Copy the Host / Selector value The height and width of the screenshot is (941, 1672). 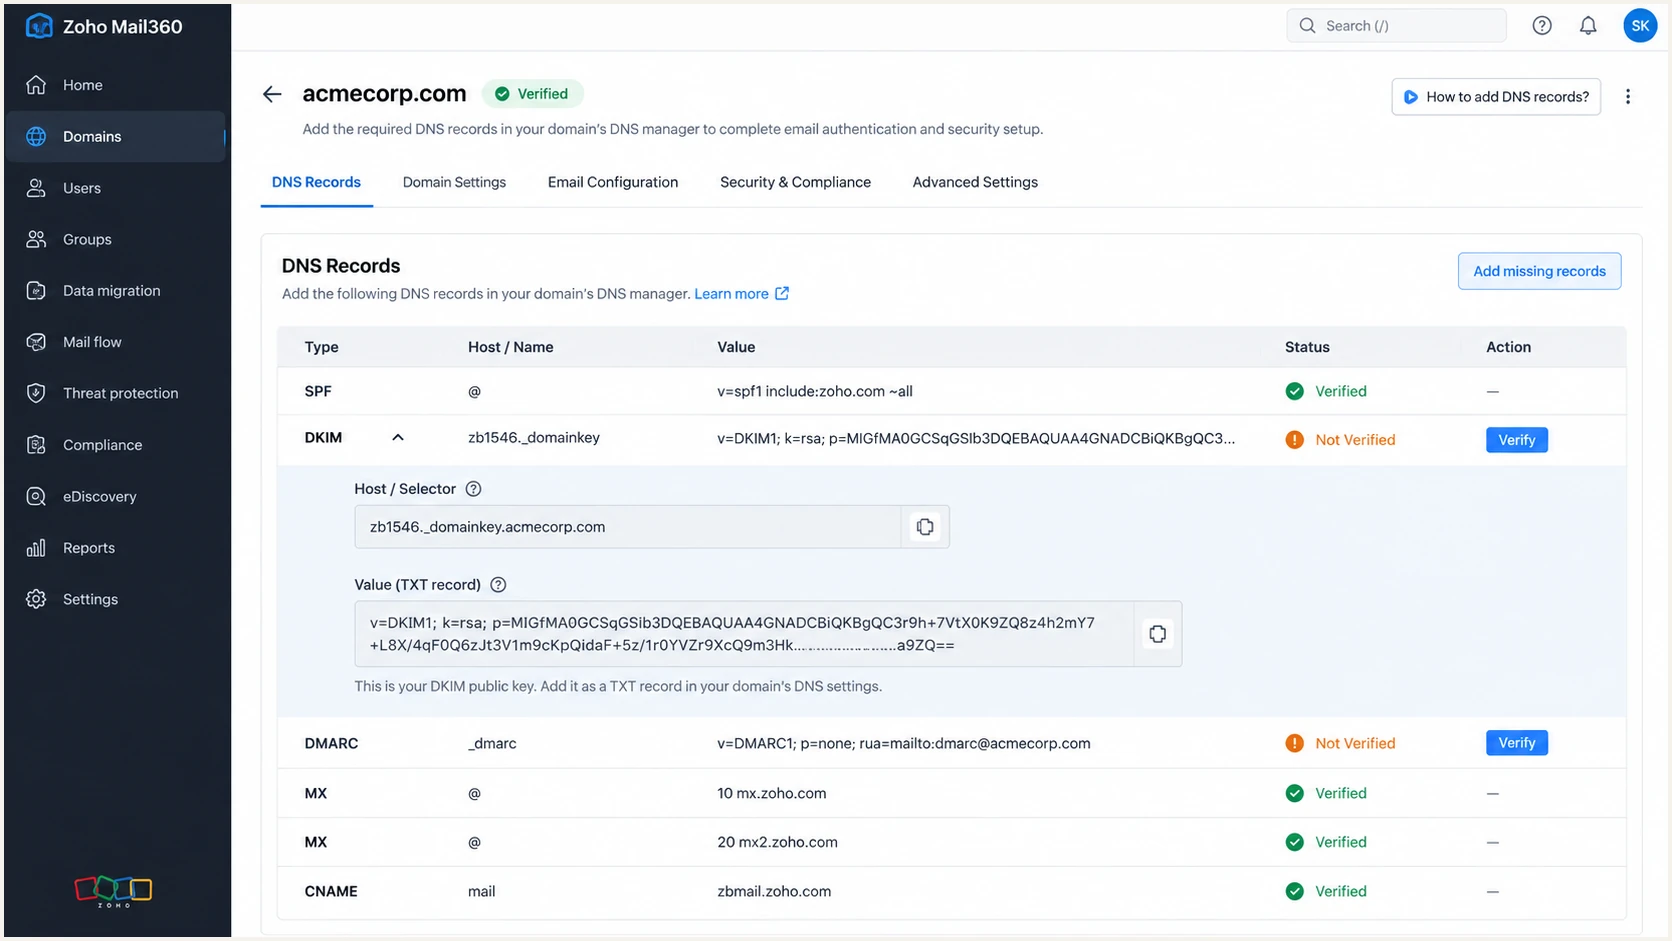tap(925, 527)
